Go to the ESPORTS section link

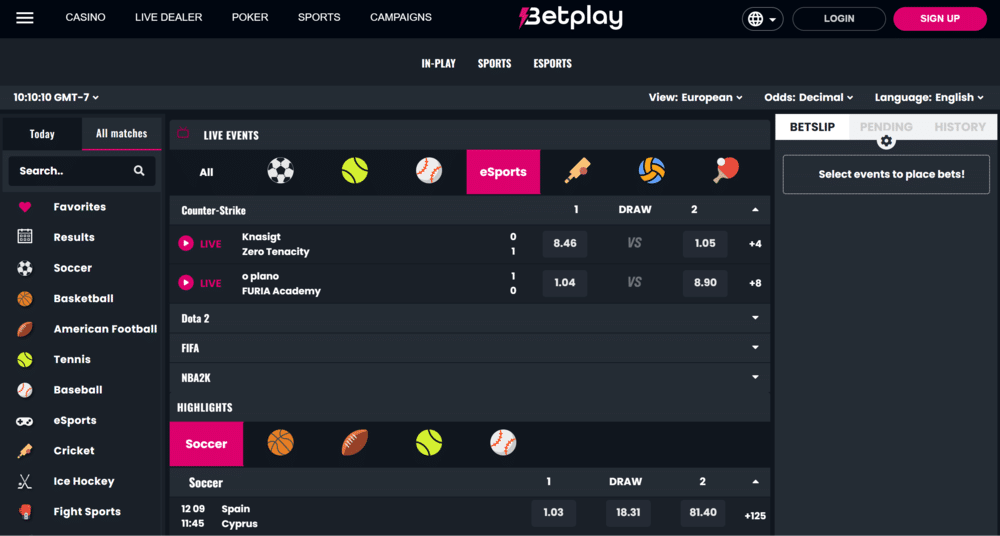pos(552,64)
